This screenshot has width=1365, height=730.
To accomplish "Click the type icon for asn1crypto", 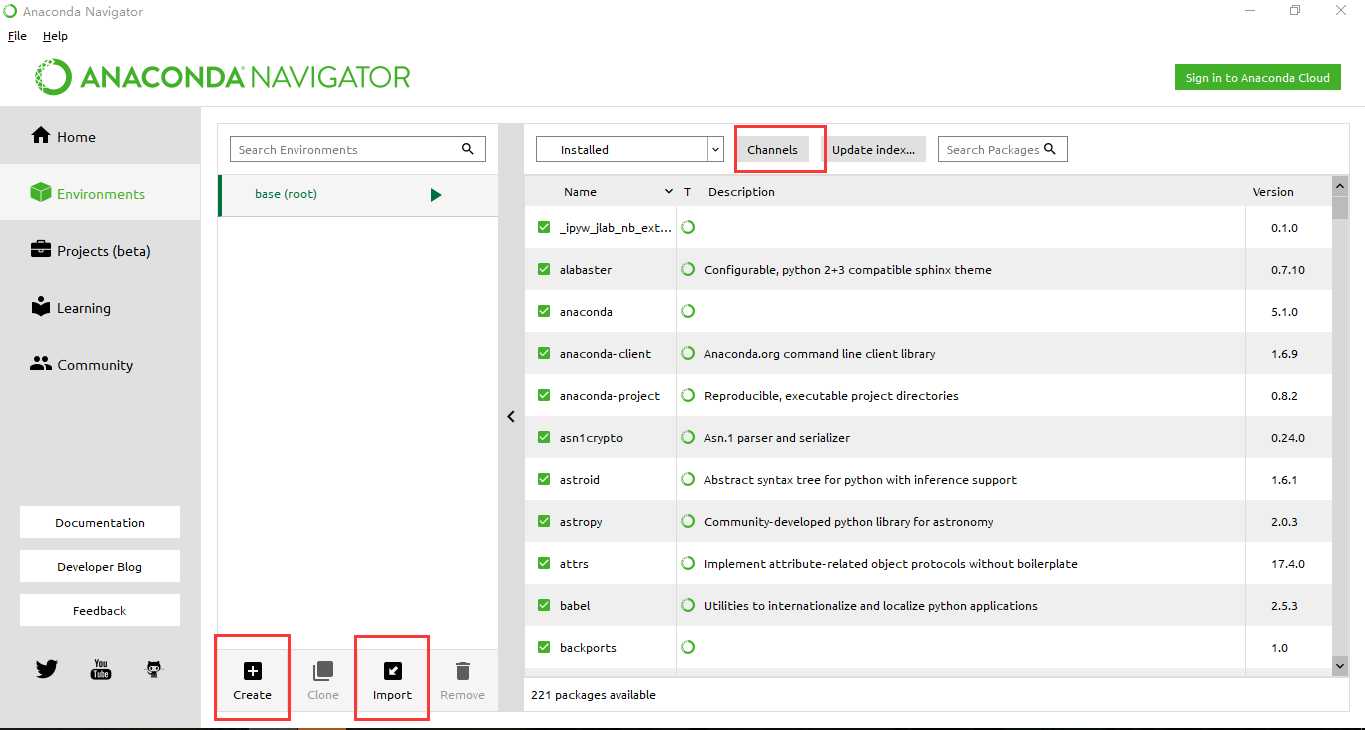I will tap(688, 437).
